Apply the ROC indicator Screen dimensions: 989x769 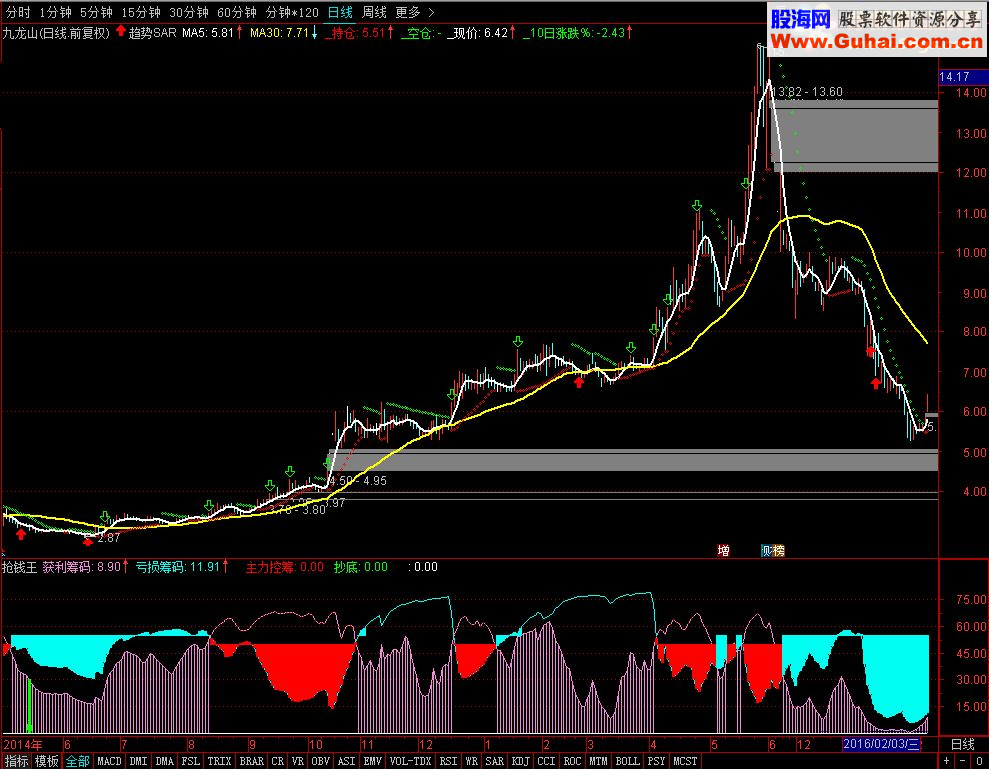click(572, 761)
